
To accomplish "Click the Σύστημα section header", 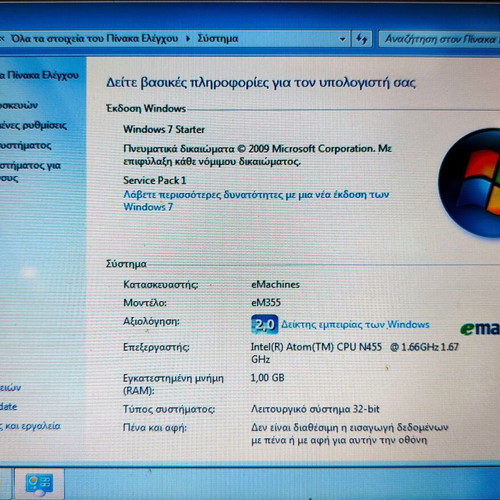I will coord(126,264).
